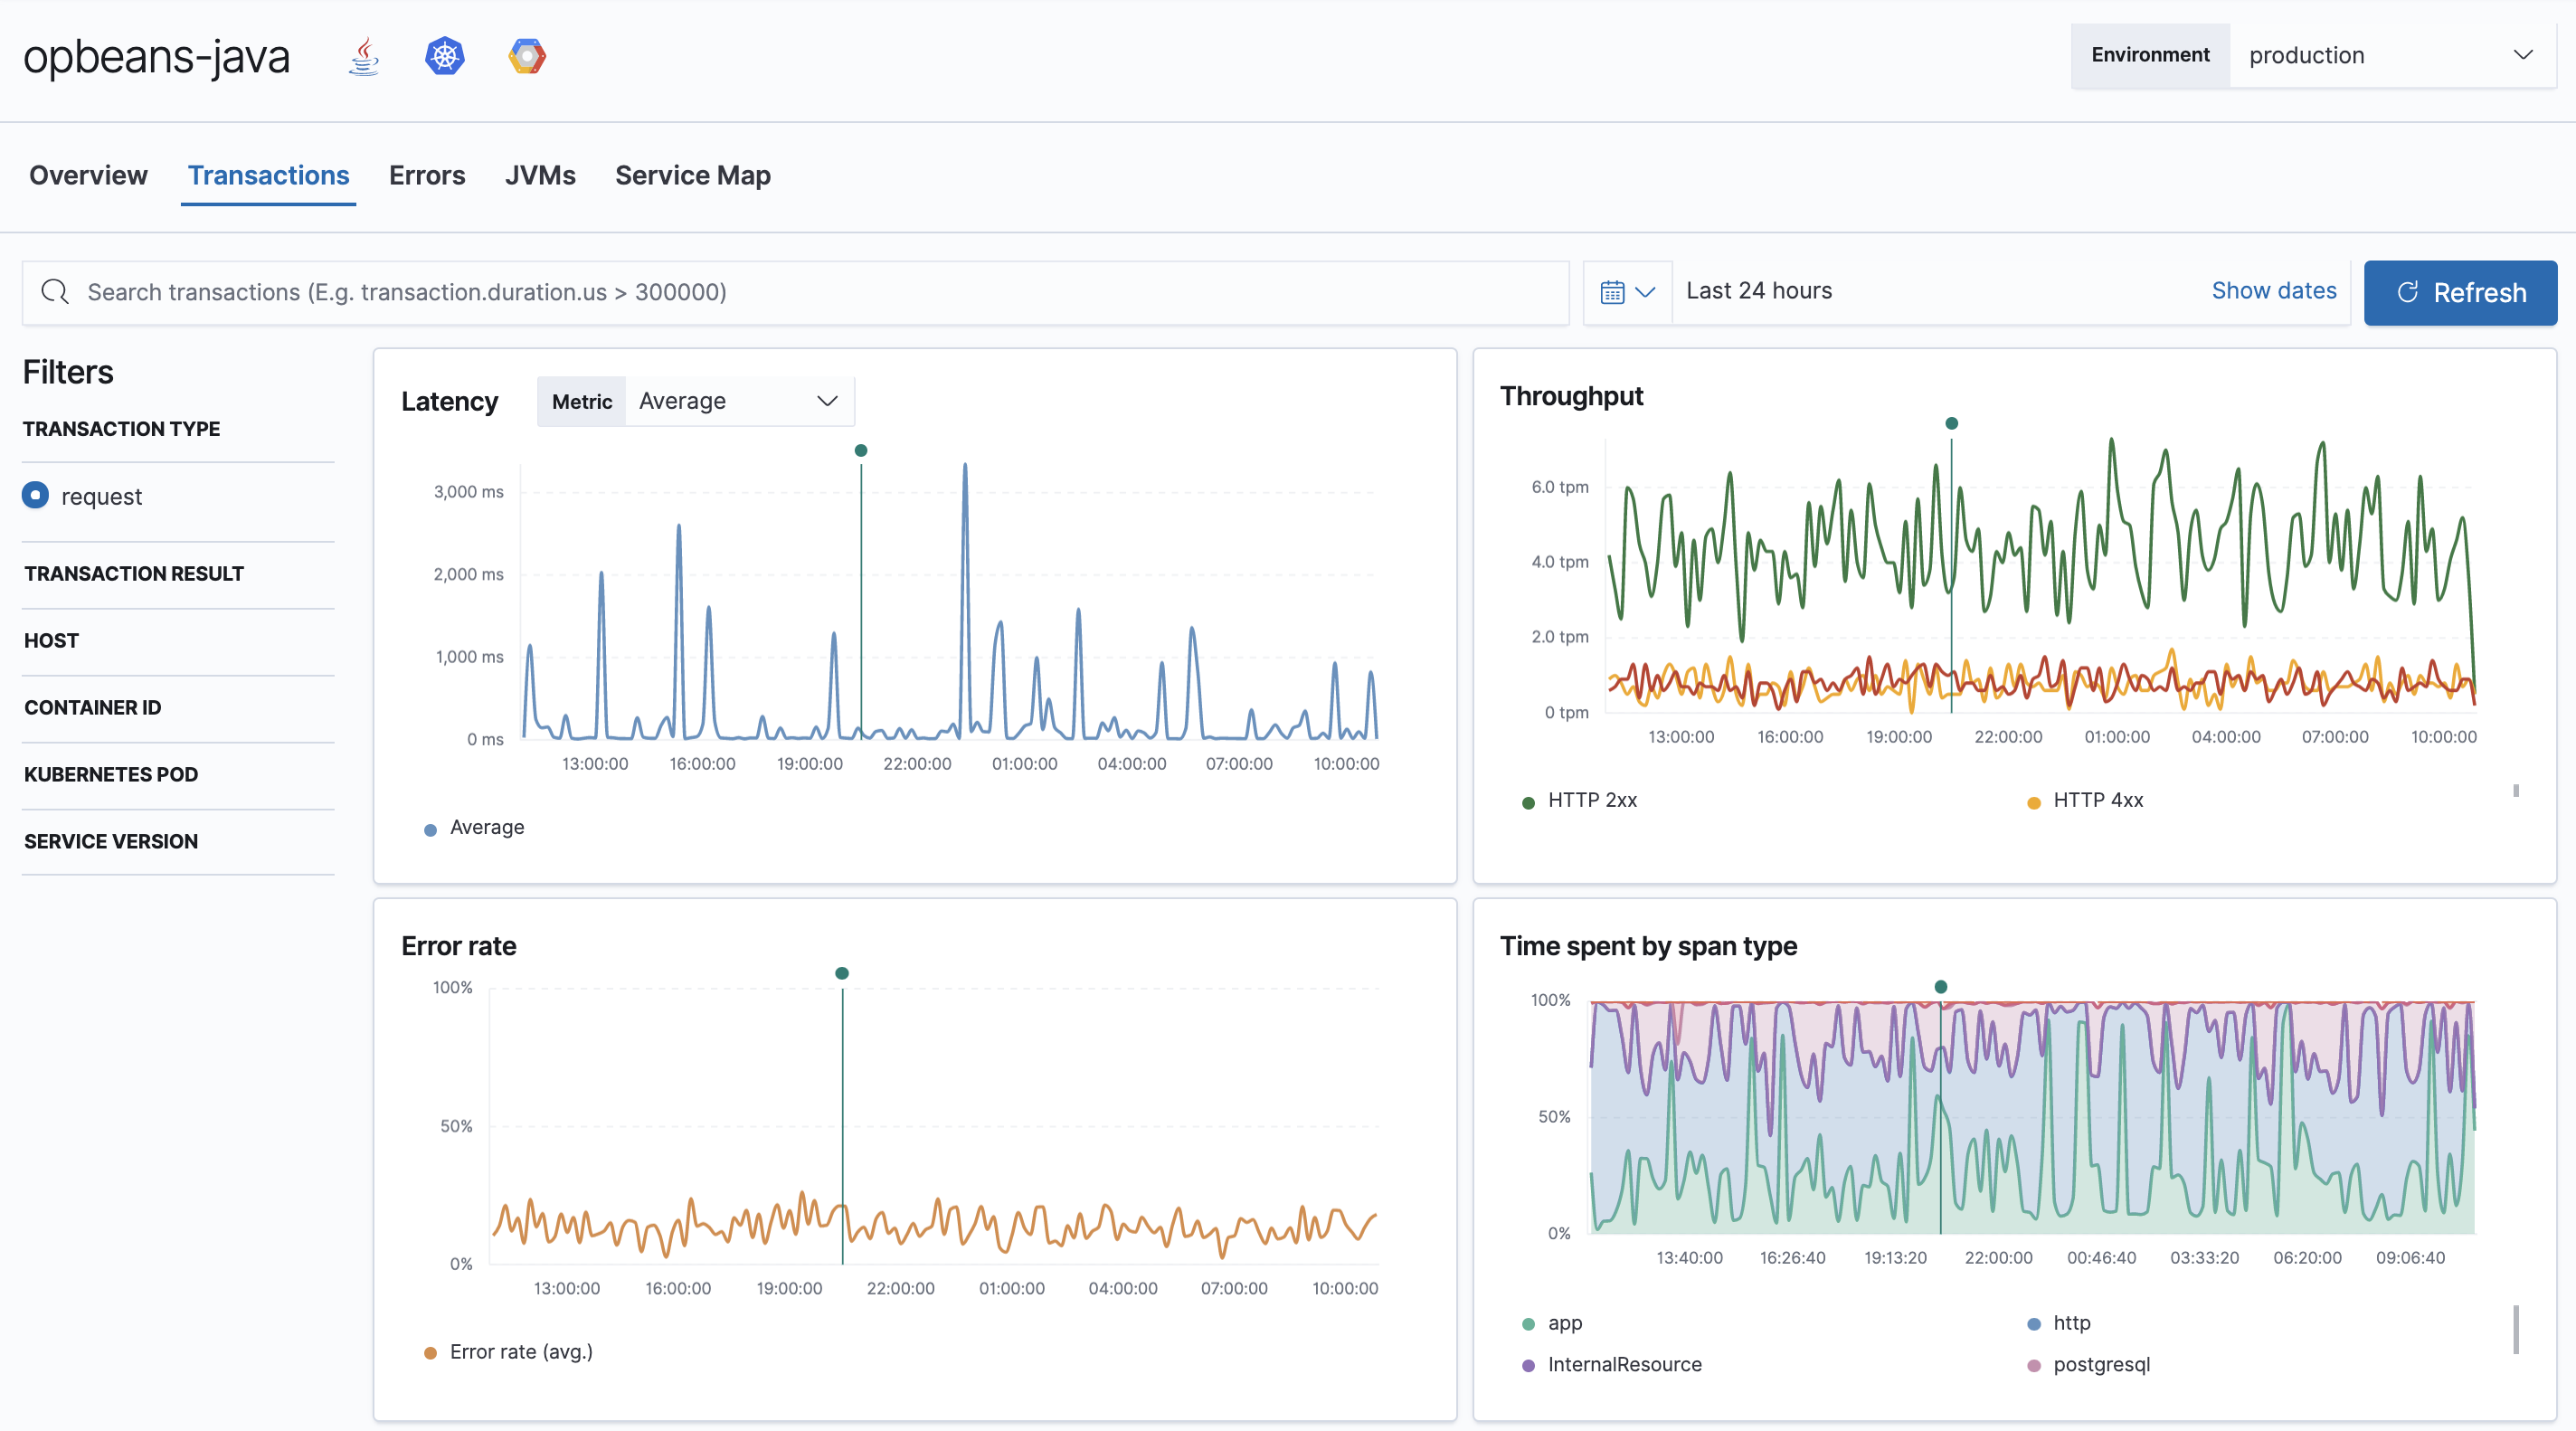Open the Service Map tab
Screen dimensions: 2576x1431
pos(693,175)
